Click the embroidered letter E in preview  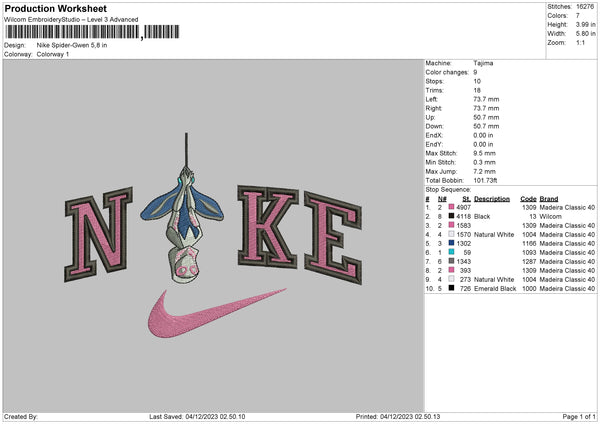coord(333,237)
